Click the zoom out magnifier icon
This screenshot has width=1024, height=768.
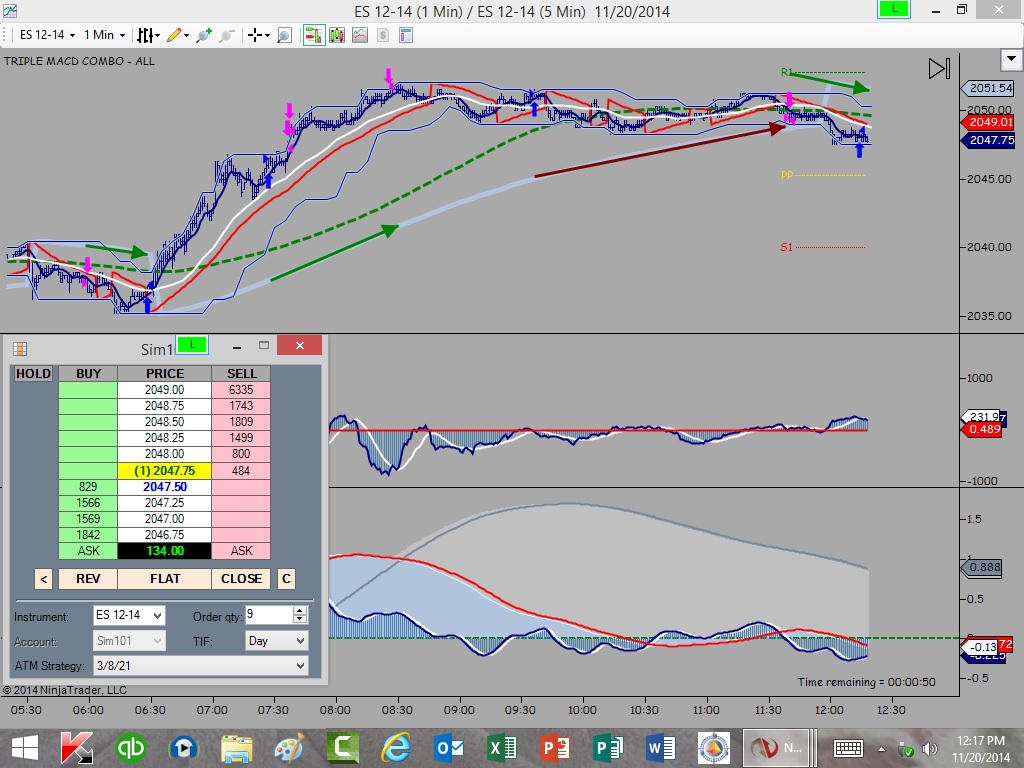pos(227,35)
